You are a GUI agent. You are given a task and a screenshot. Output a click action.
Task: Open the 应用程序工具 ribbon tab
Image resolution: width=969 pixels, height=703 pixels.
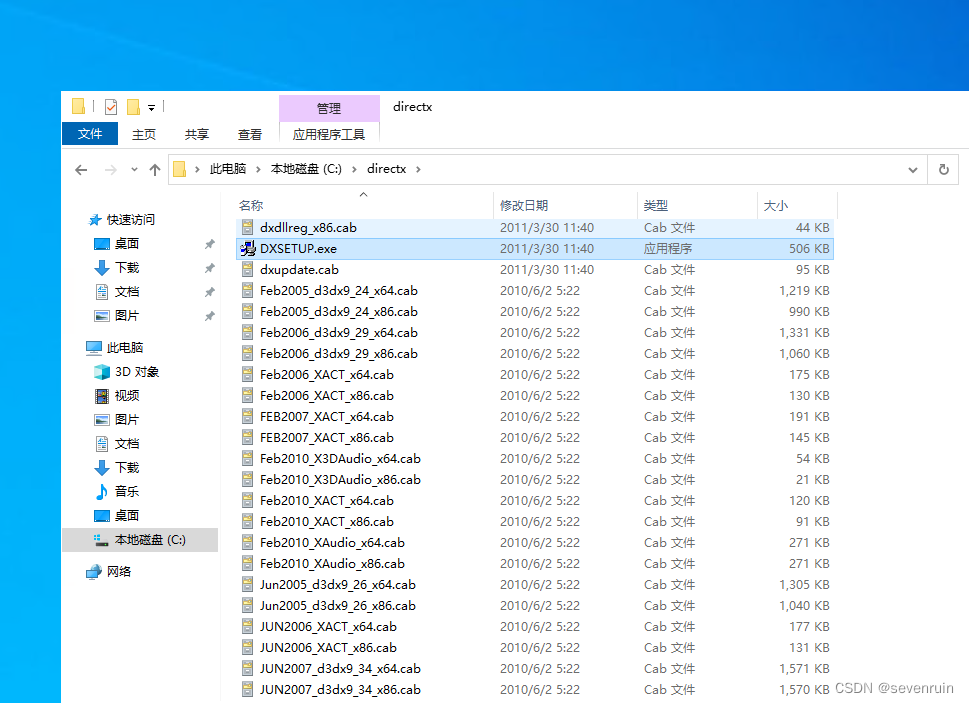coord(329,134)
